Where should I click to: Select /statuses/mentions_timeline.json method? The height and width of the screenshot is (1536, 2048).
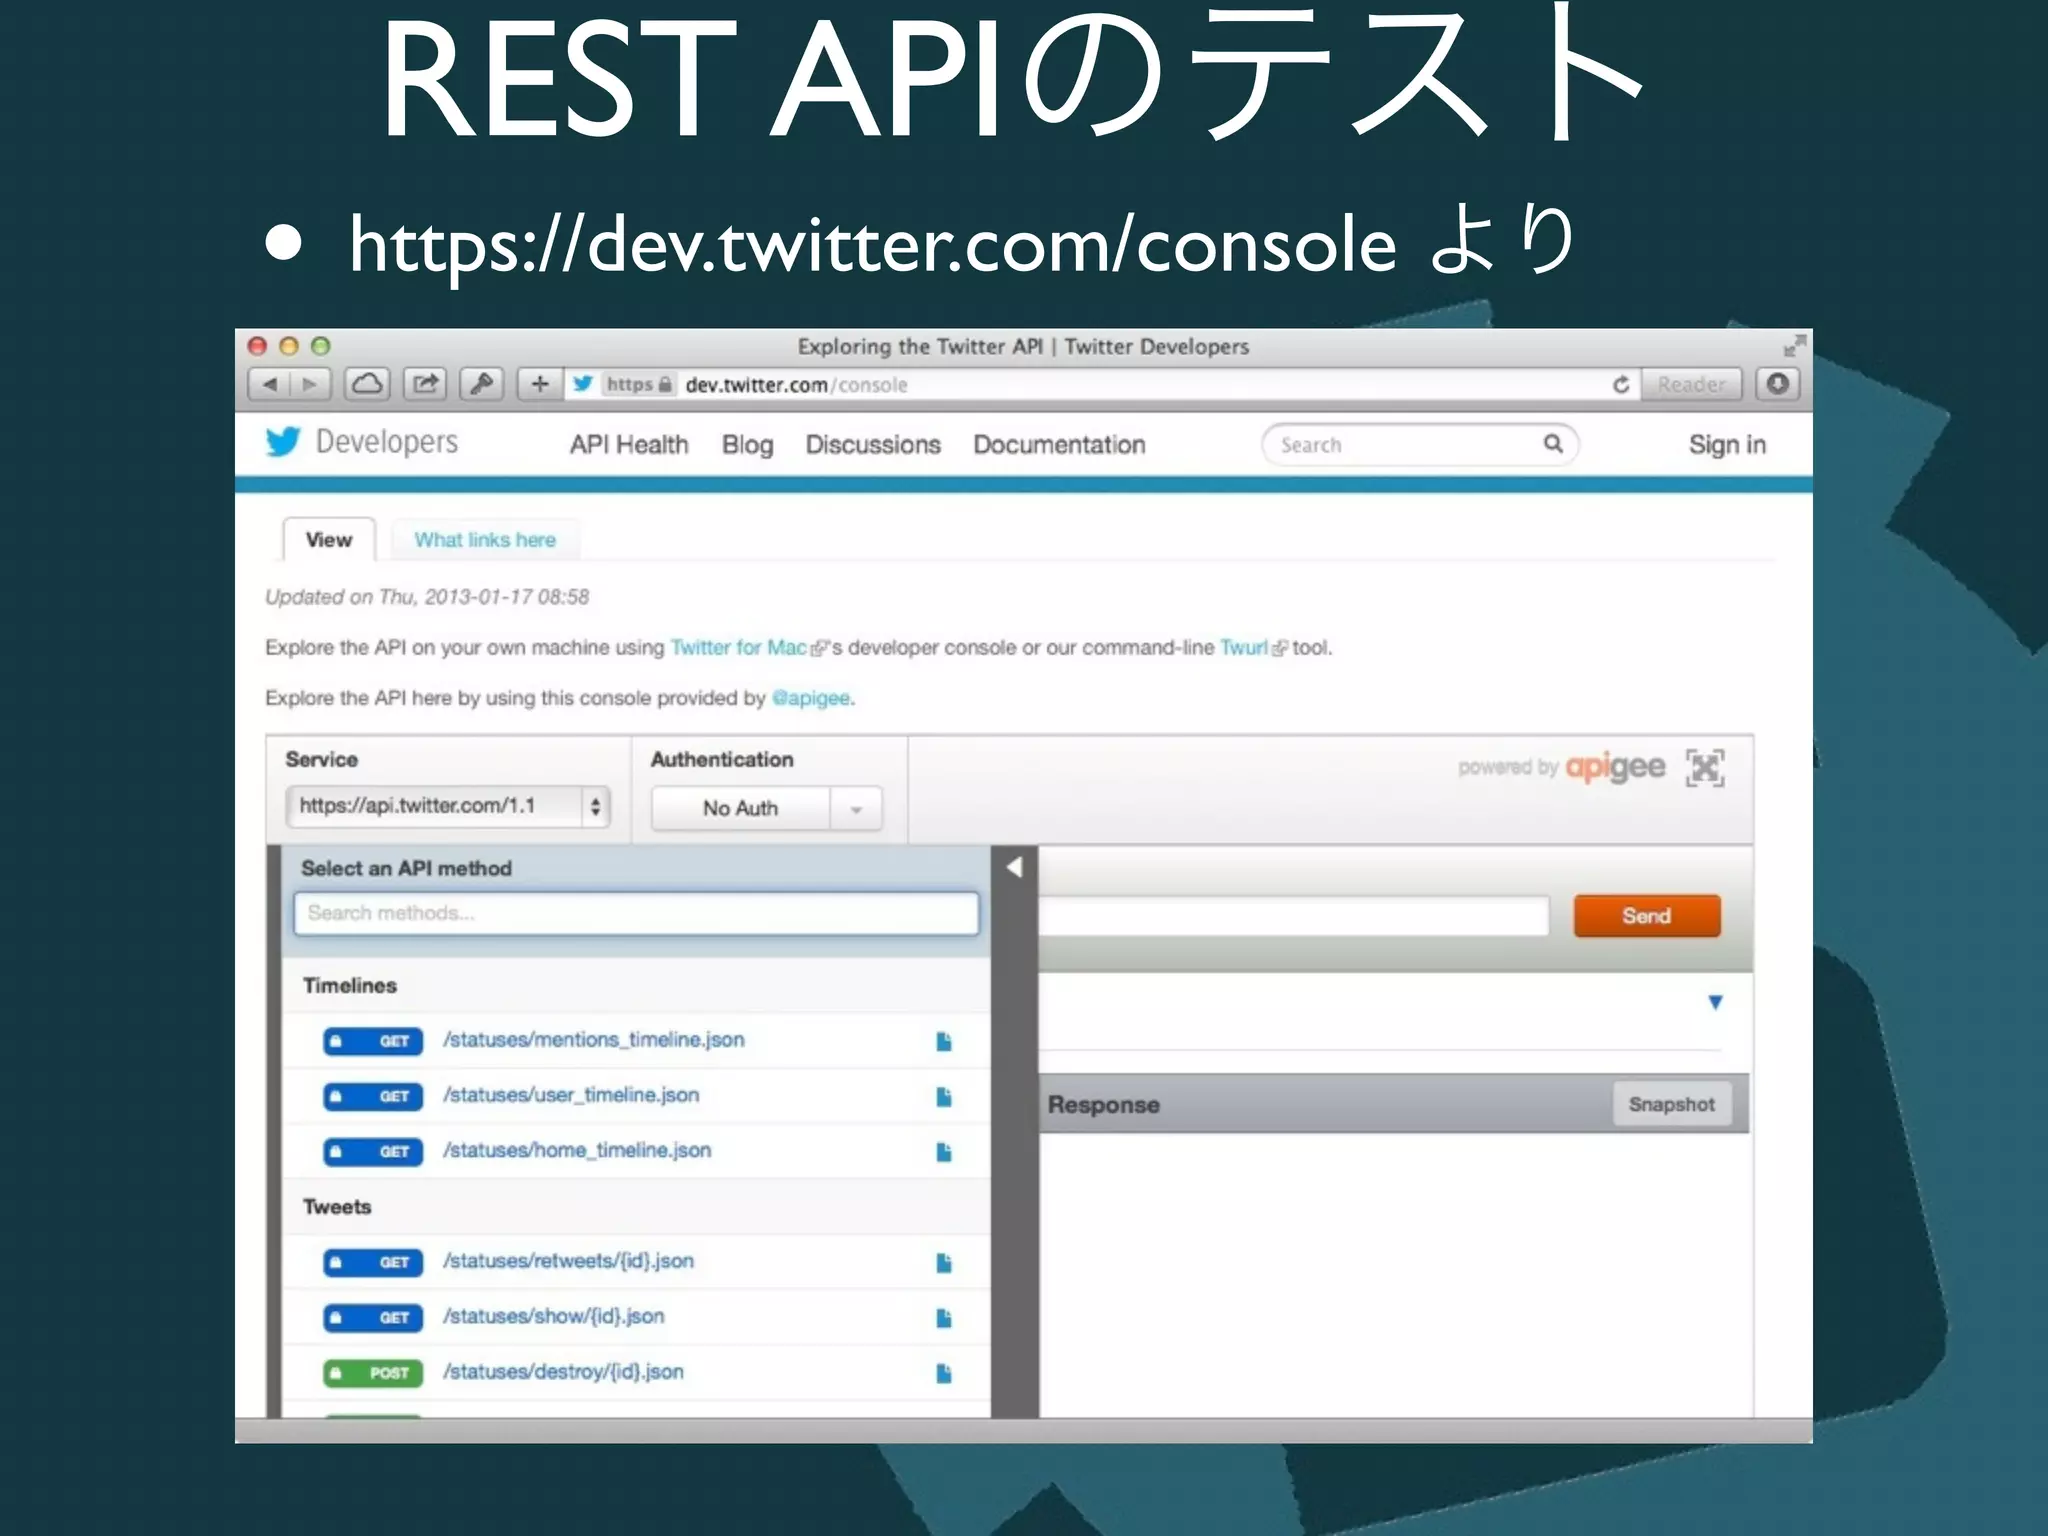point(594,1040)
